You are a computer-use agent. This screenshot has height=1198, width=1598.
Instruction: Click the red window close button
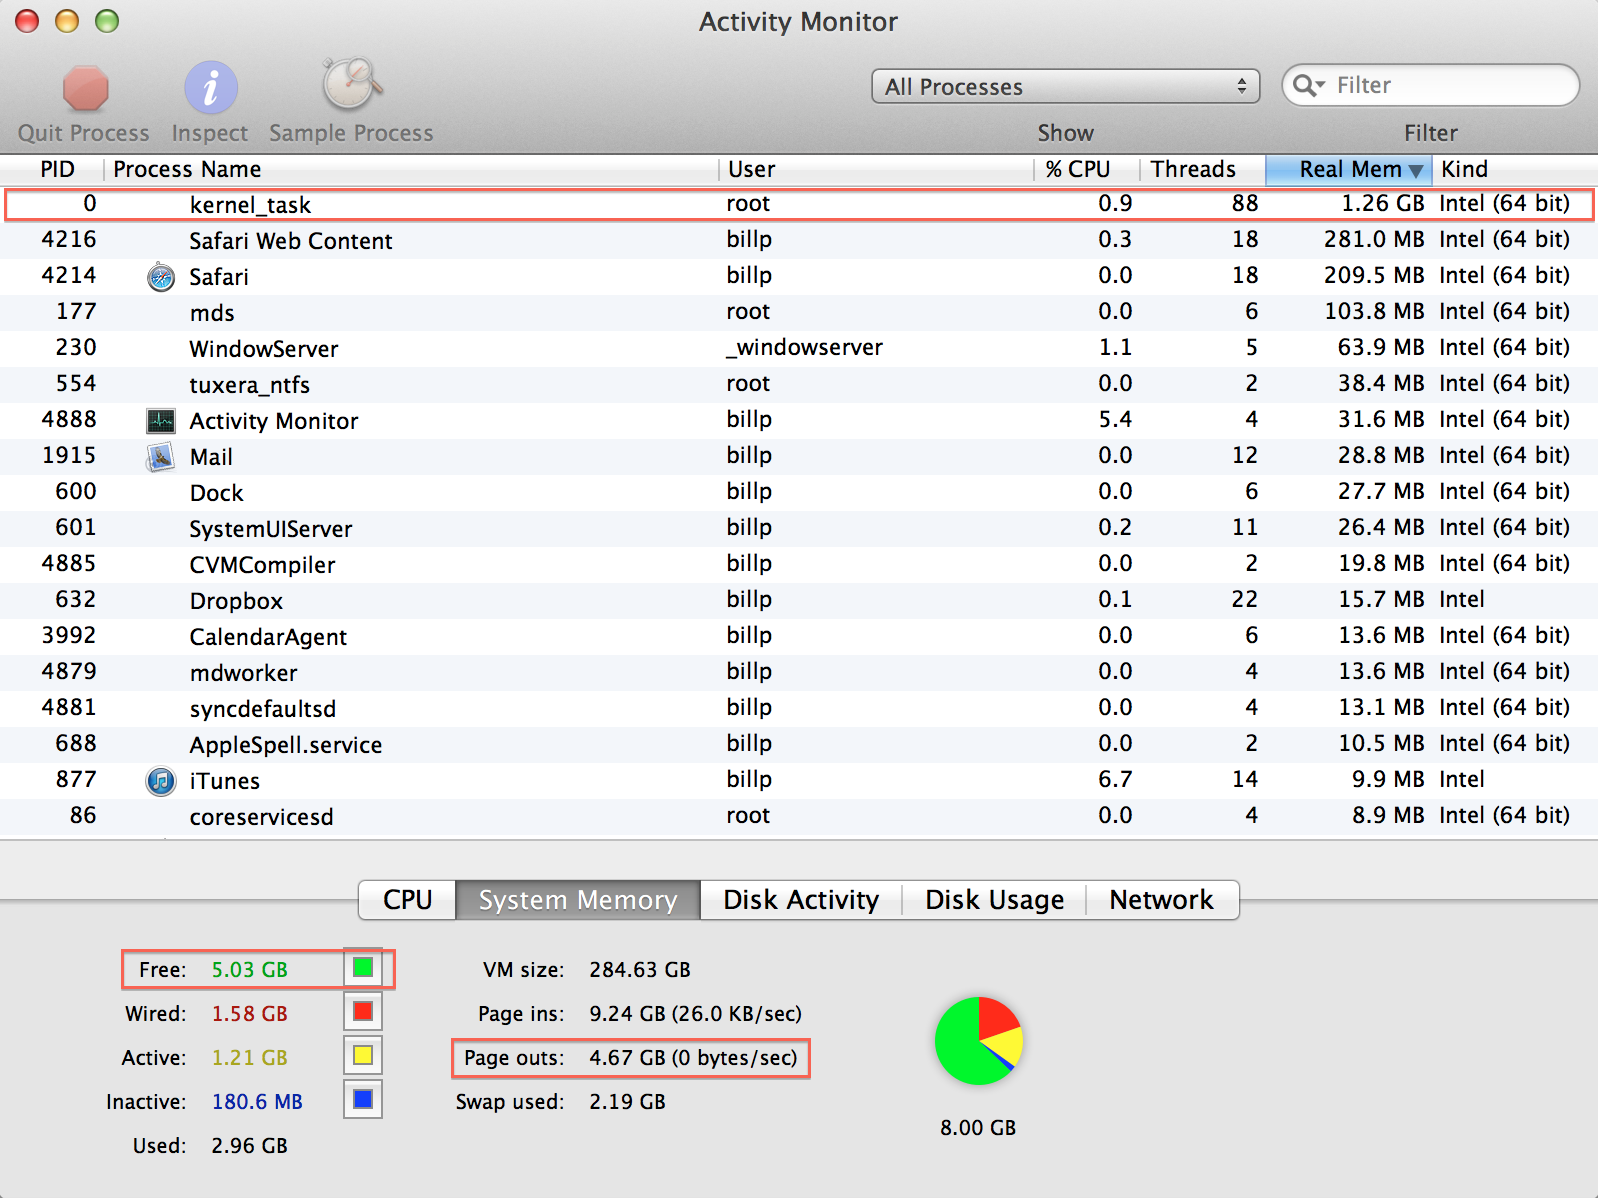[27, 21]
